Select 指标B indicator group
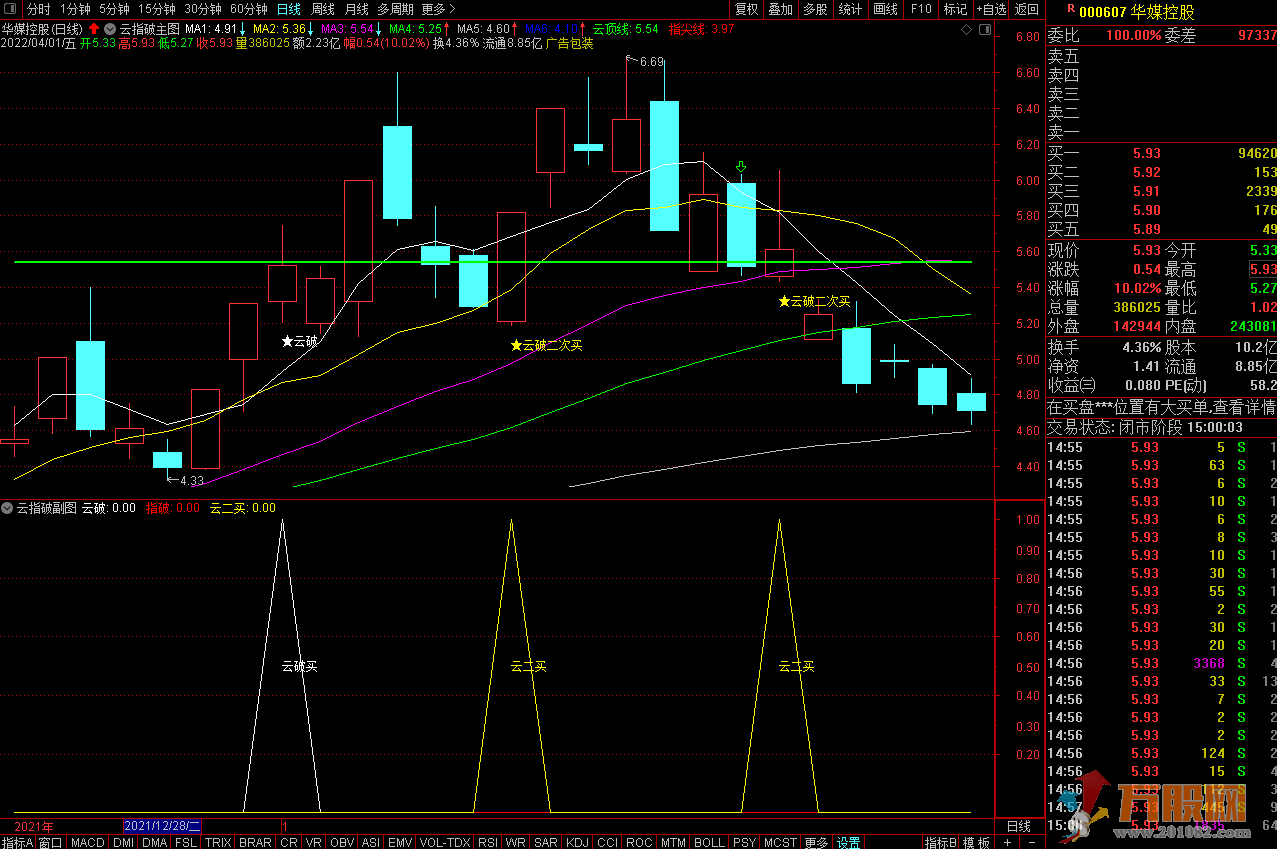The height and width of the screenshot is (849, 1277). click(x=940, y=842)
